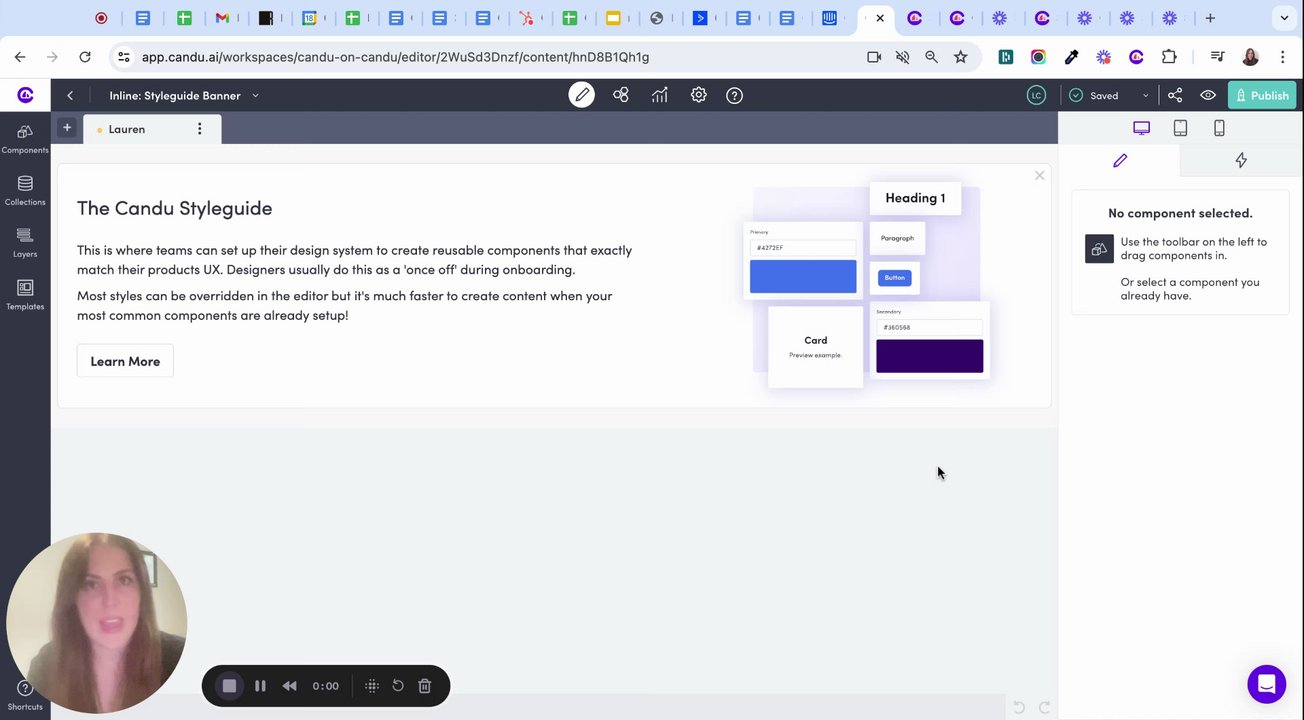Select the first banner paragraph text
Viewport: 1304px width, 720px height.
click(x=355, y=260)
